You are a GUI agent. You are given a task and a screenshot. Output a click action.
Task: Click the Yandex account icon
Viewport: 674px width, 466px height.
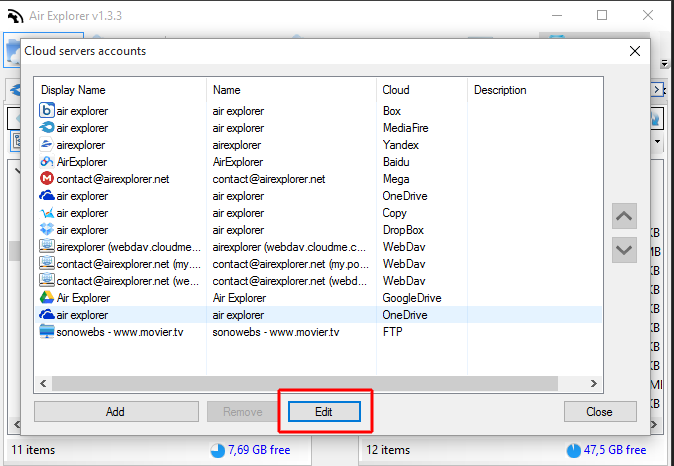click(x=47, y=145)
